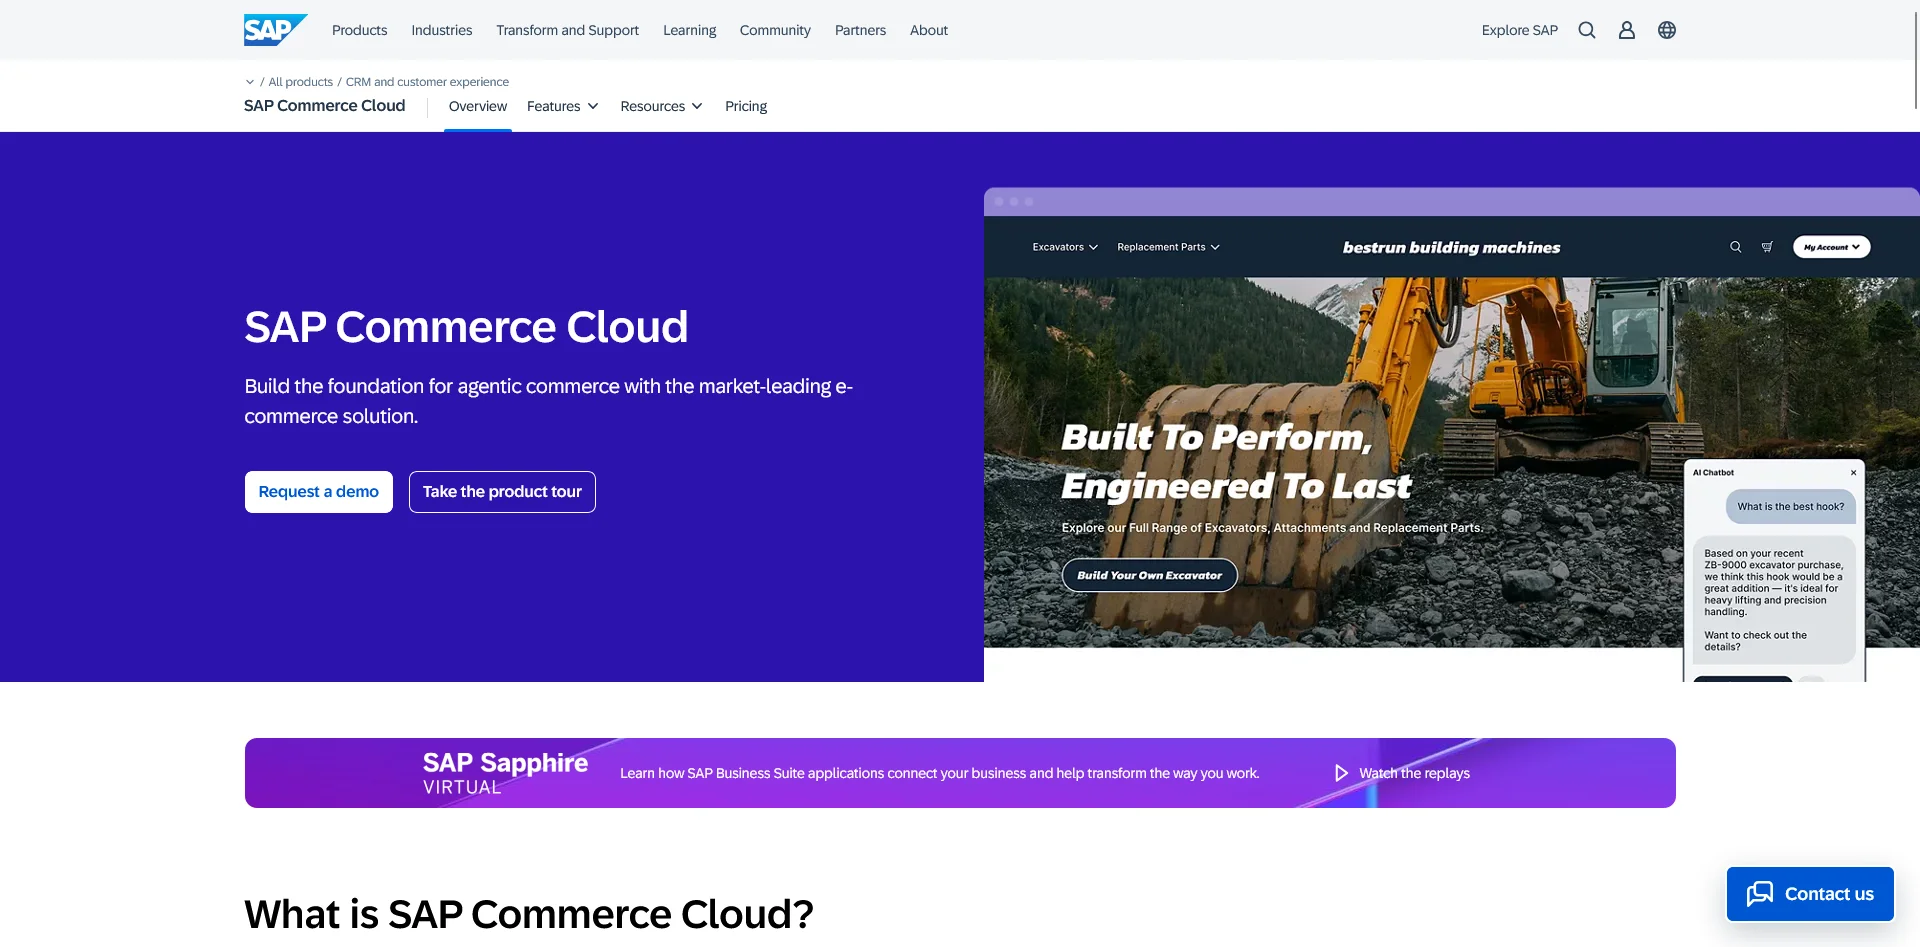Viewport: 1920px width, 947px height.
Task: Expand the Features dropdown in sub-navigation
Action: 563,106
